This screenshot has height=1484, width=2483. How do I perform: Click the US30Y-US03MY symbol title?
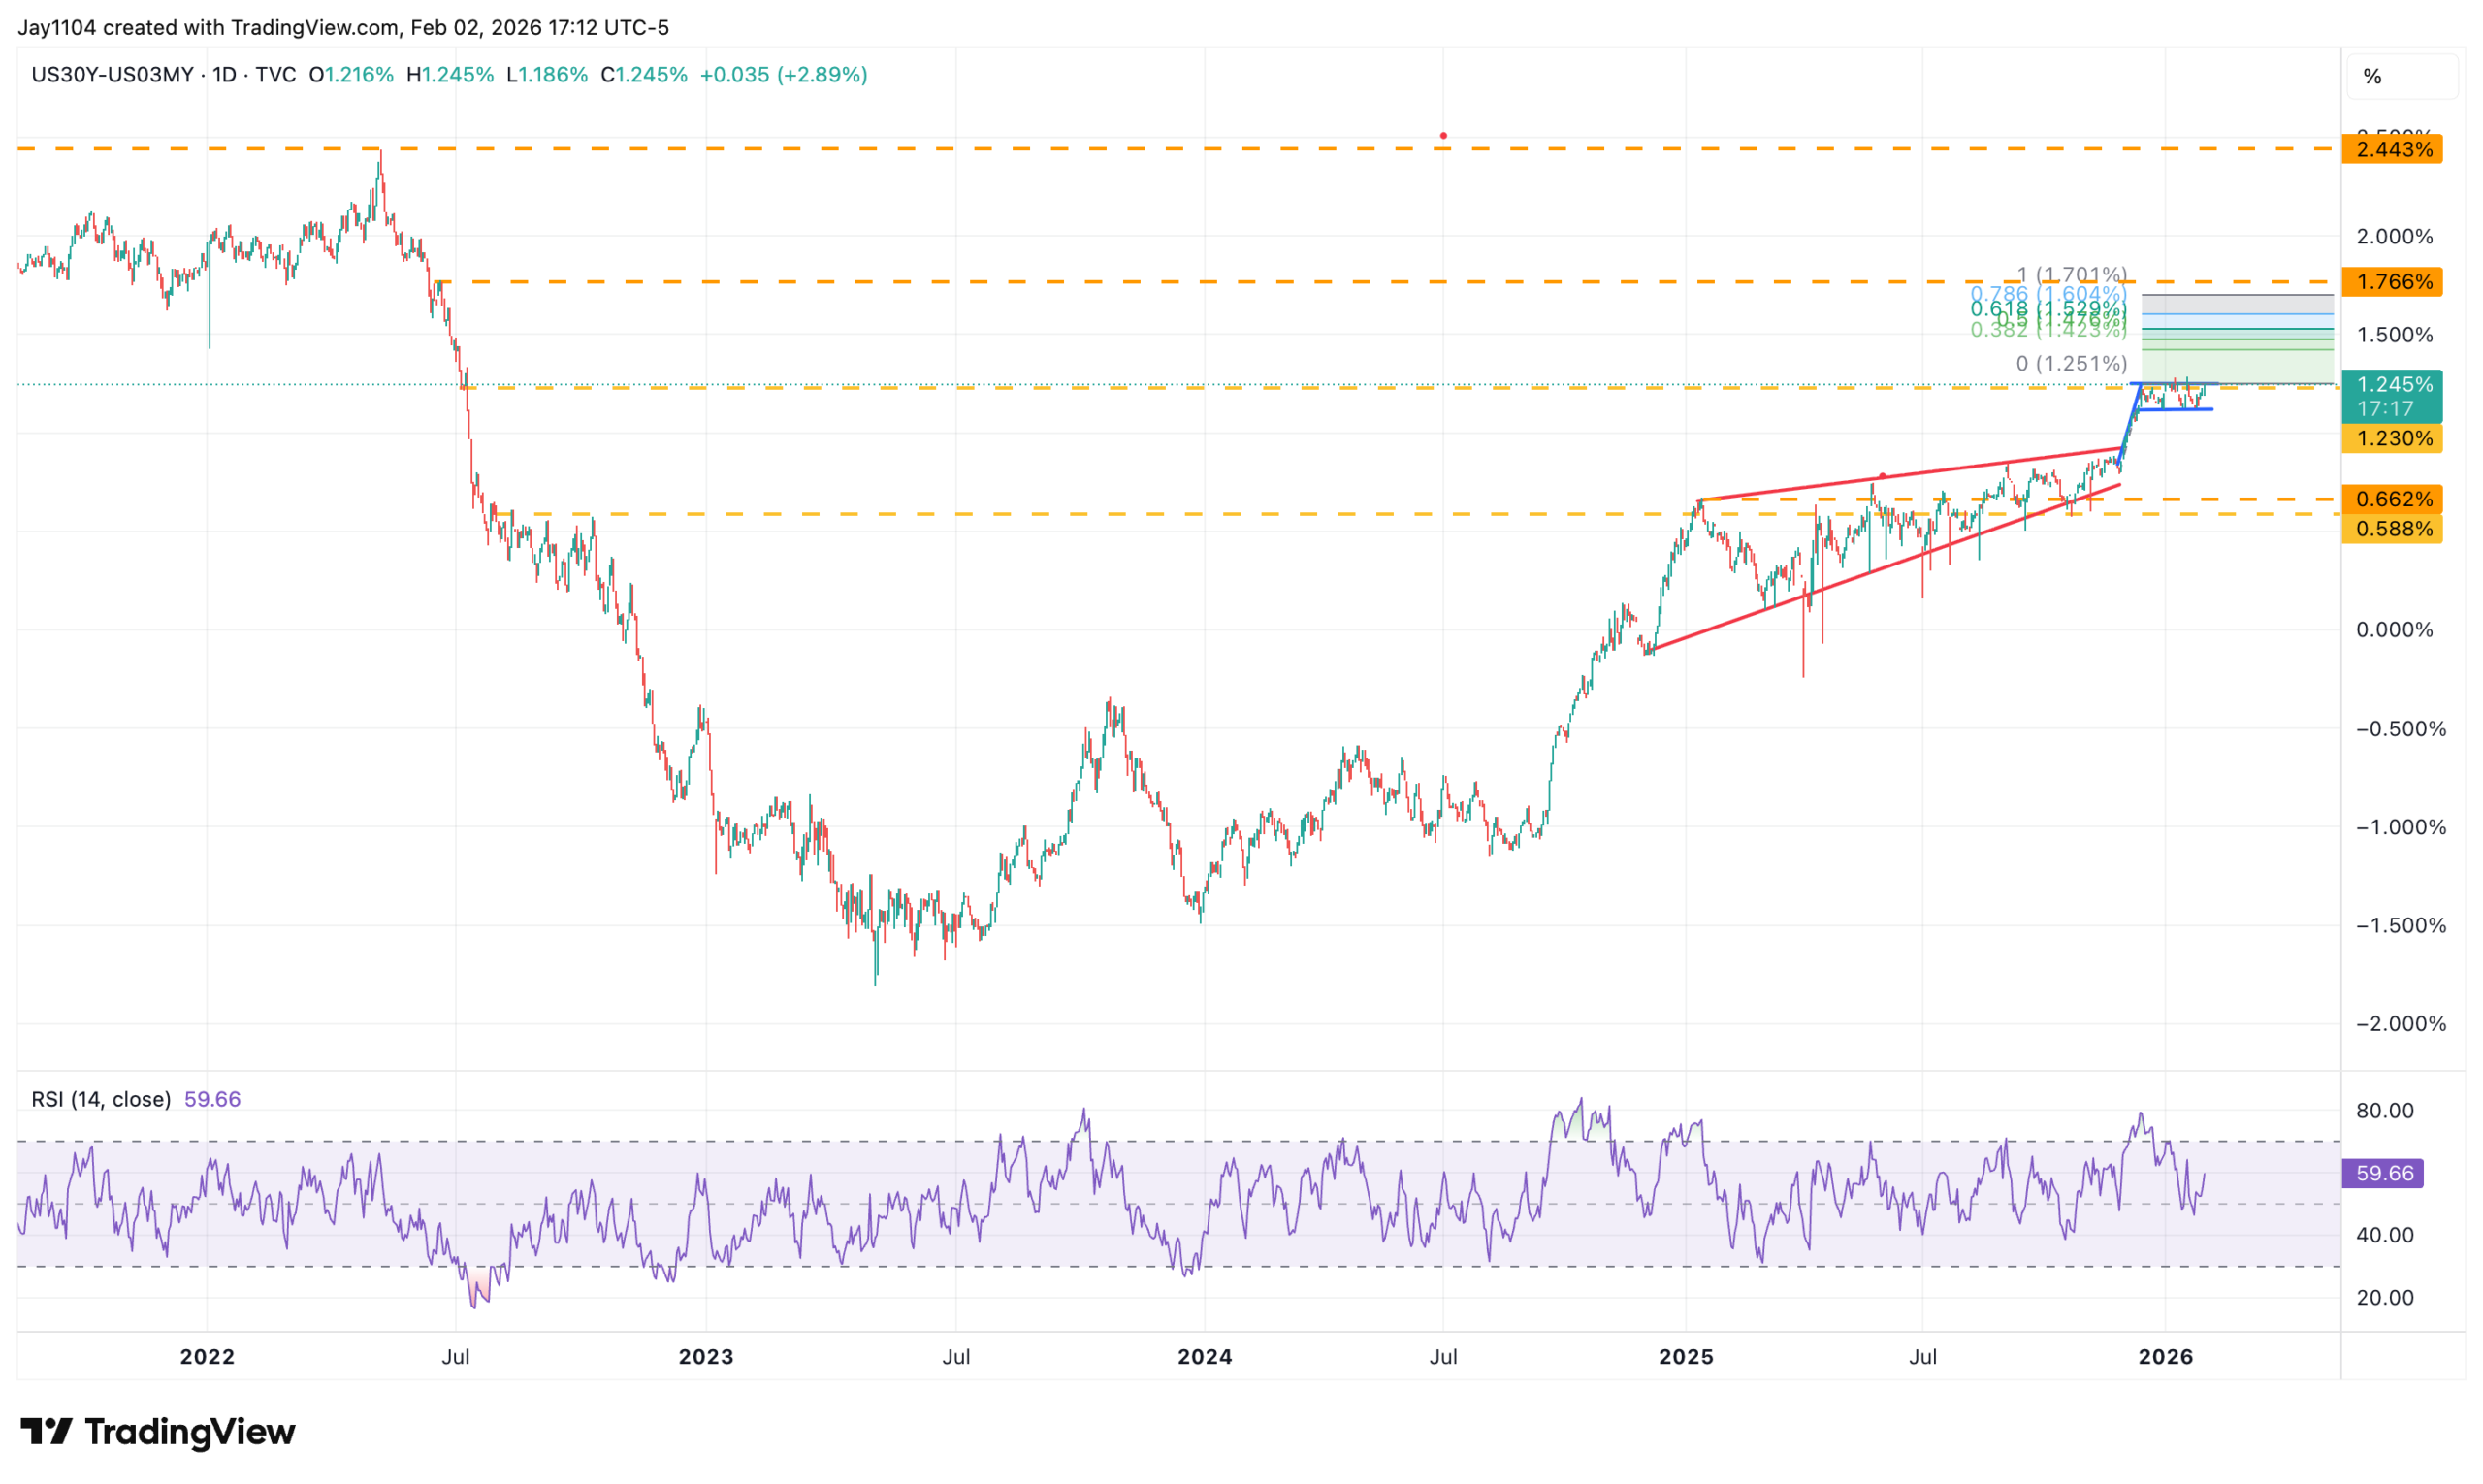tap(112, 75)
